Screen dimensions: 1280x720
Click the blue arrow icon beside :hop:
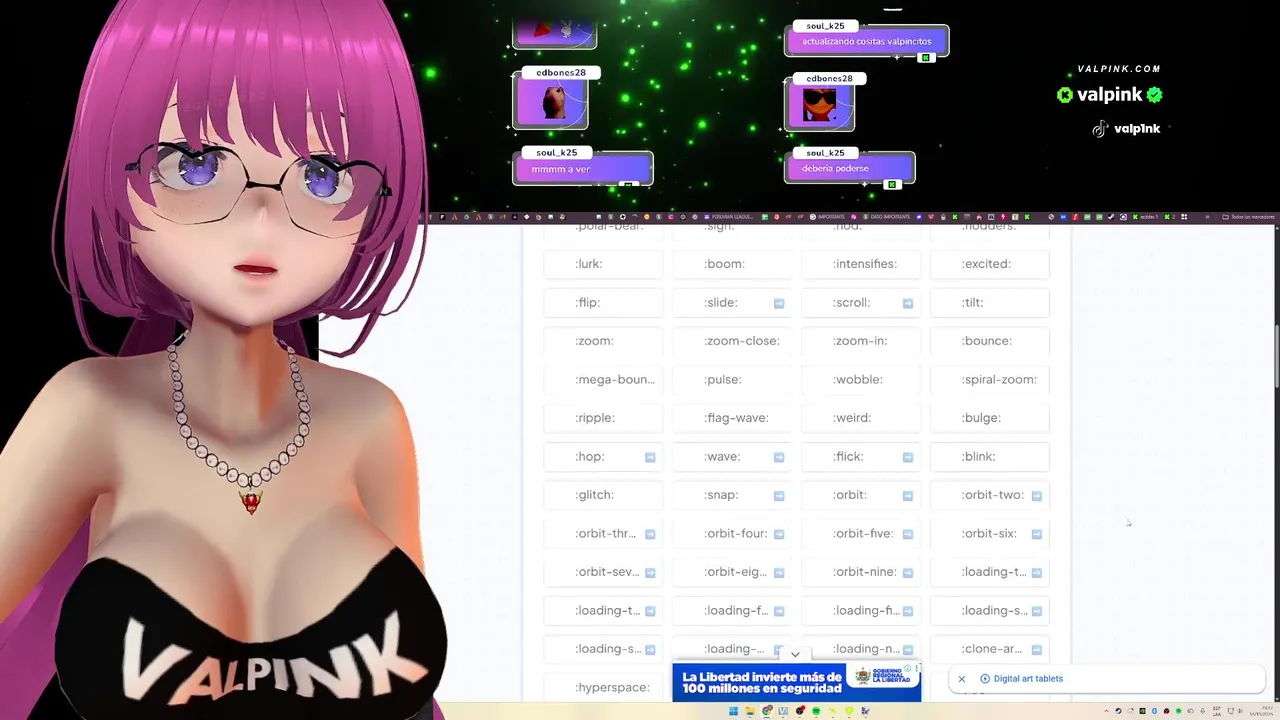(650, 457)
